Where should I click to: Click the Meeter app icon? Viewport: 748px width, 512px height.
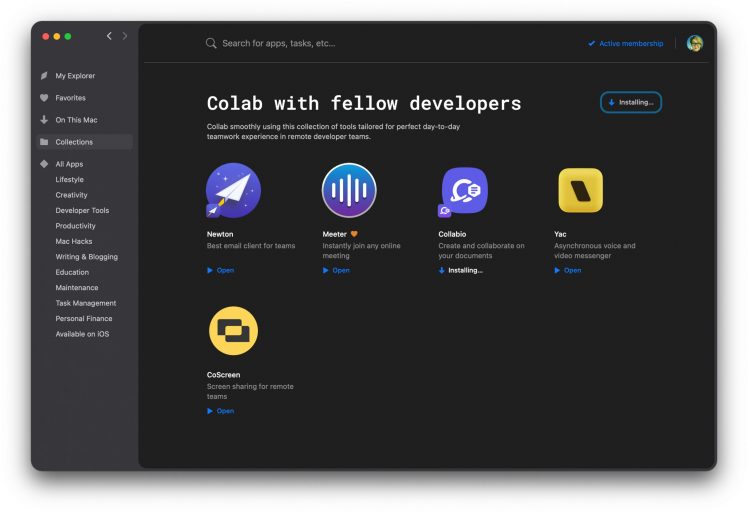[349, 190]
